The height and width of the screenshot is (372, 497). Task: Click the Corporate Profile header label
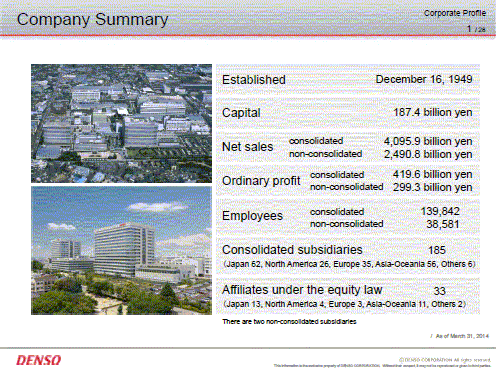click(455, 13)
